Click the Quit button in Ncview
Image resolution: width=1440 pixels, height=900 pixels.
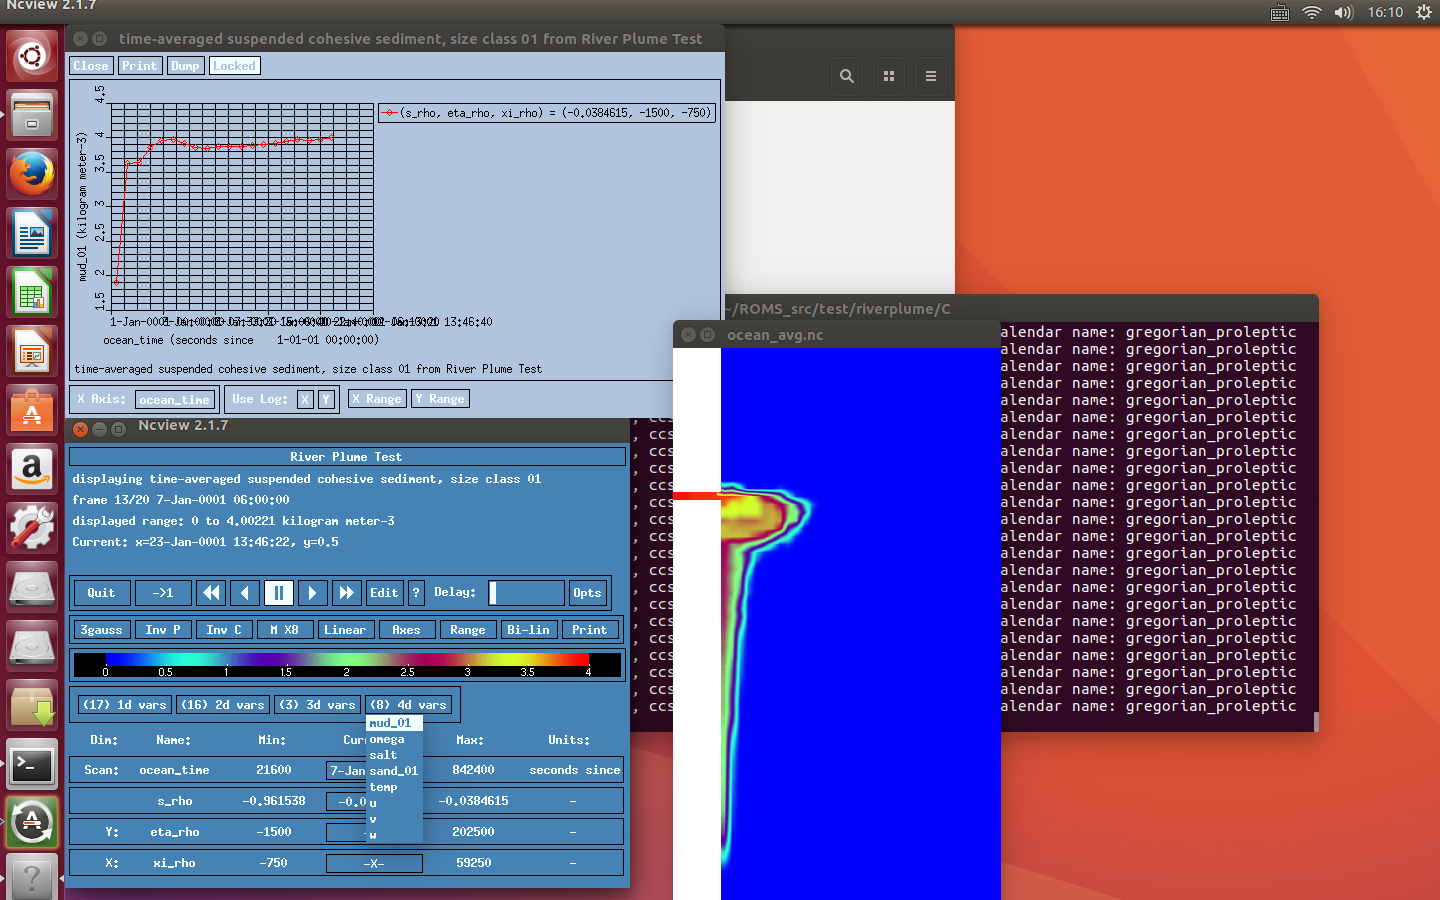(x=101, y=593)
